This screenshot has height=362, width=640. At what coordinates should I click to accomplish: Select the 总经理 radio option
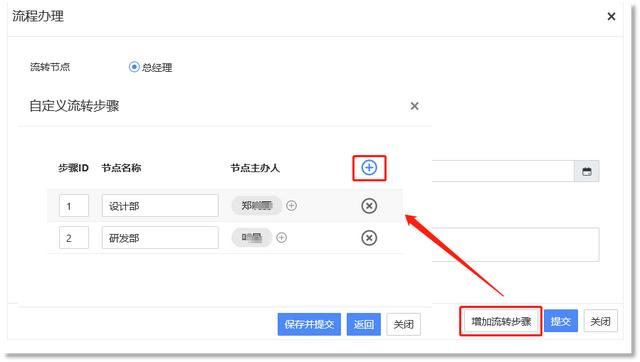(x=134, y=67)
